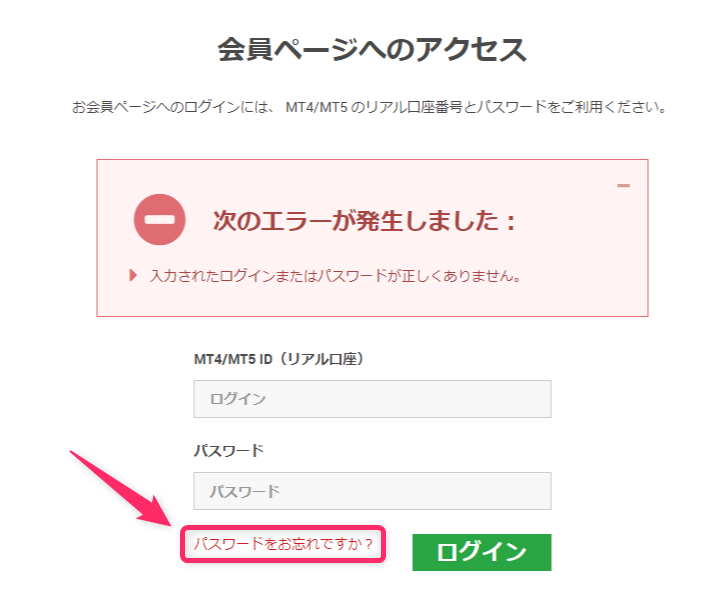This screenshot has height=597, width=722.
Task: Click the pink annotation arrow
Action: tap(121, 488)
